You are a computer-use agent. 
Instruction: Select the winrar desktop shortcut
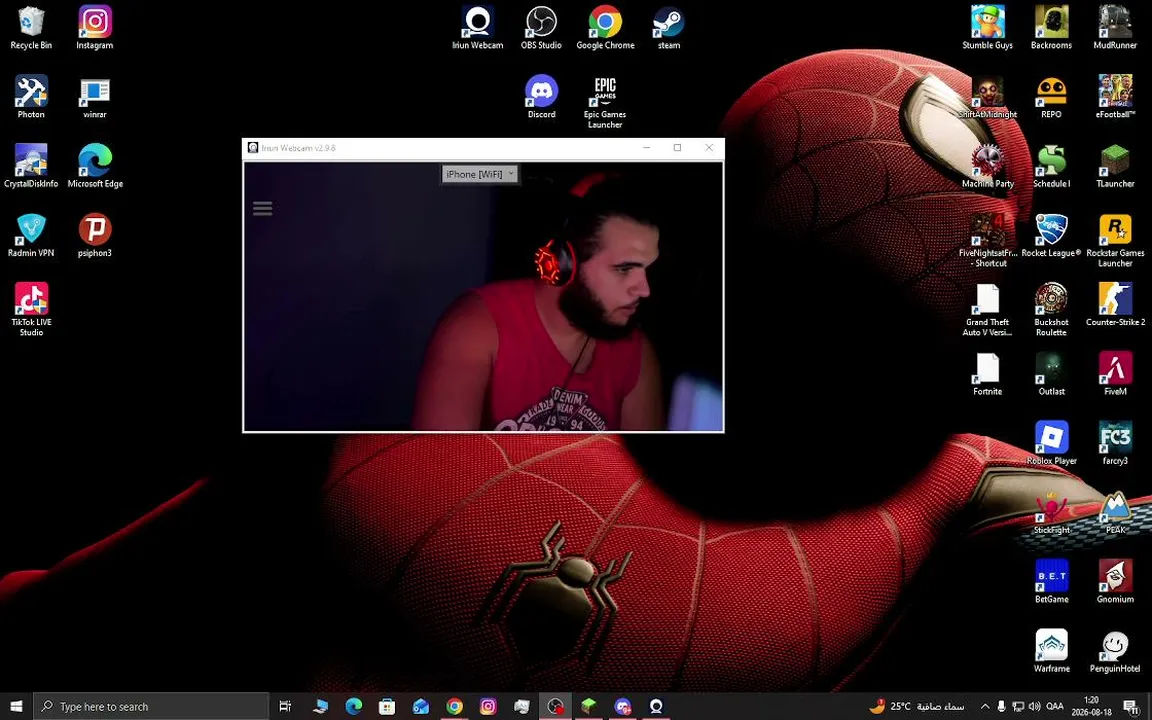click(95, 97)
